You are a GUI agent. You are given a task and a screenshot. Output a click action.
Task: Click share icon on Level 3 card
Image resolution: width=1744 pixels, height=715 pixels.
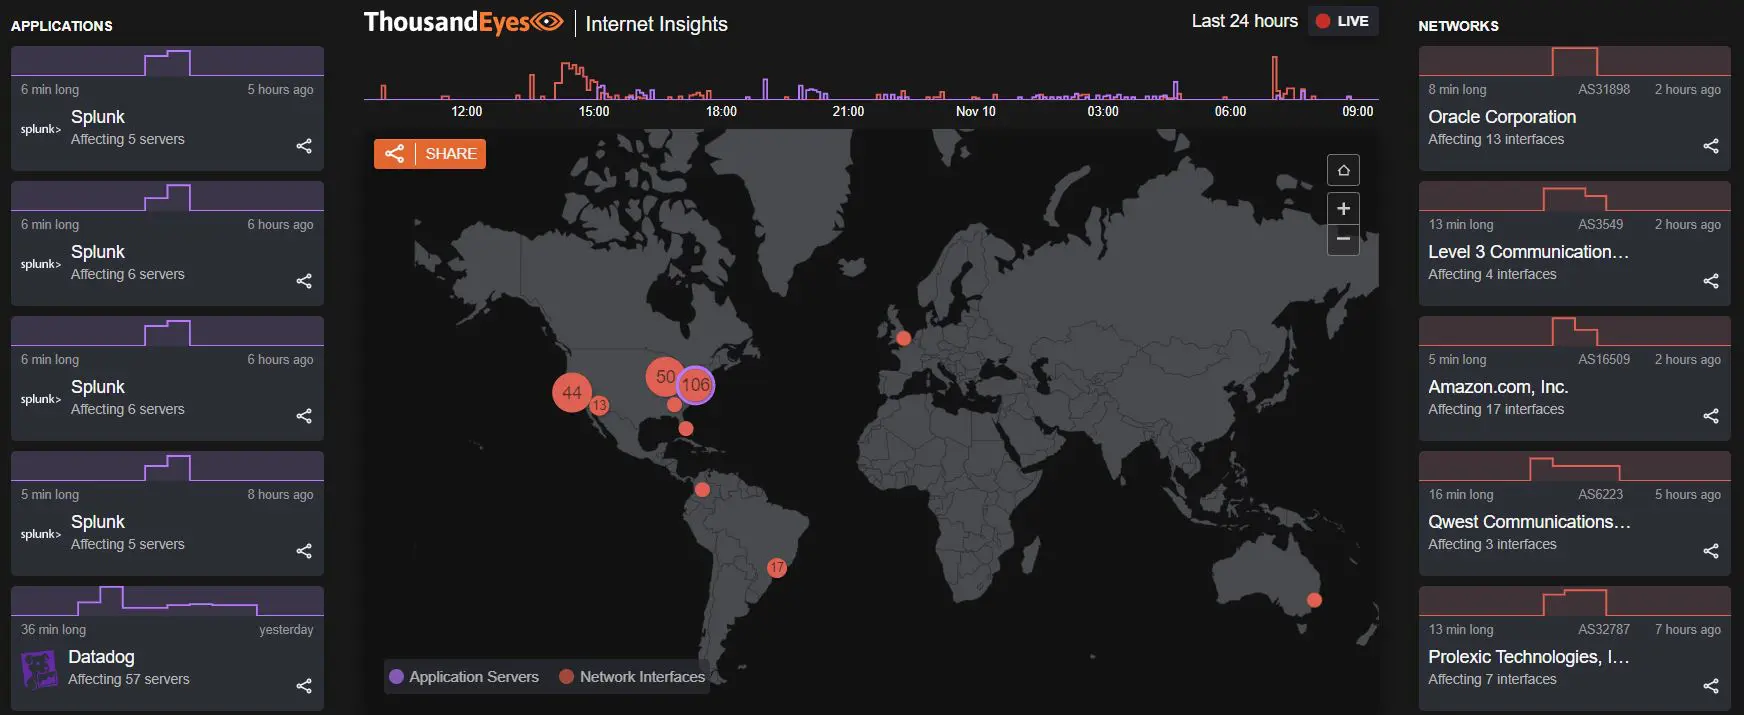click(1710, 281)
